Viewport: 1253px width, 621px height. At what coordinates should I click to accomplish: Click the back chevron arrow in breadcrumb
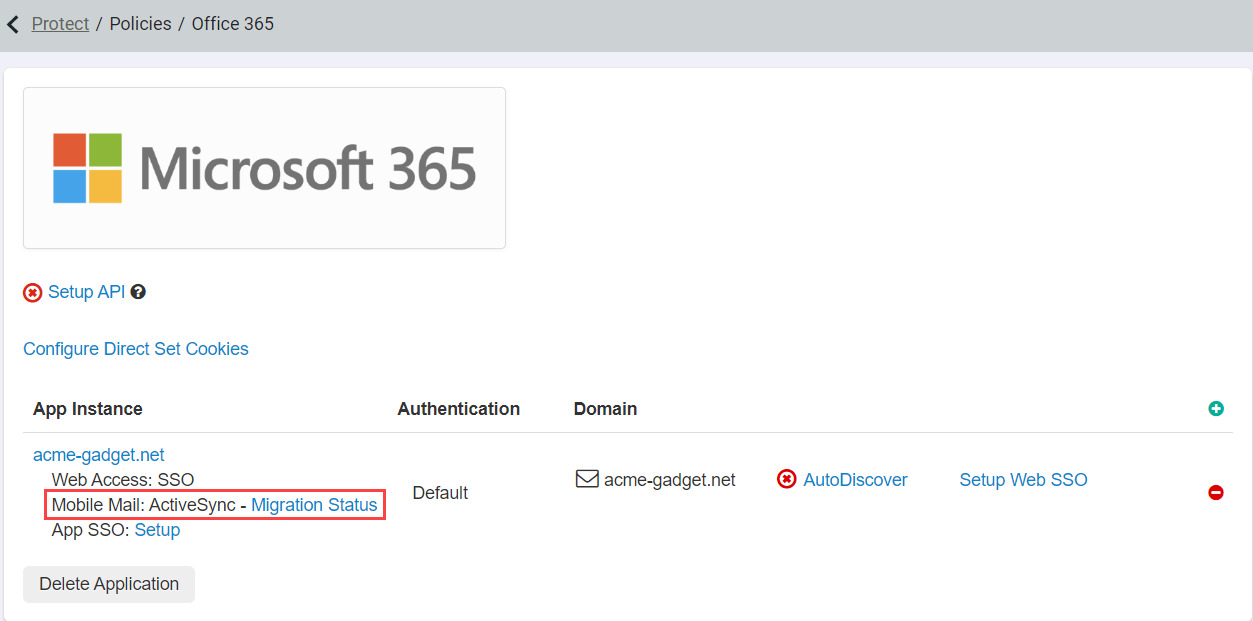point(13,24)
